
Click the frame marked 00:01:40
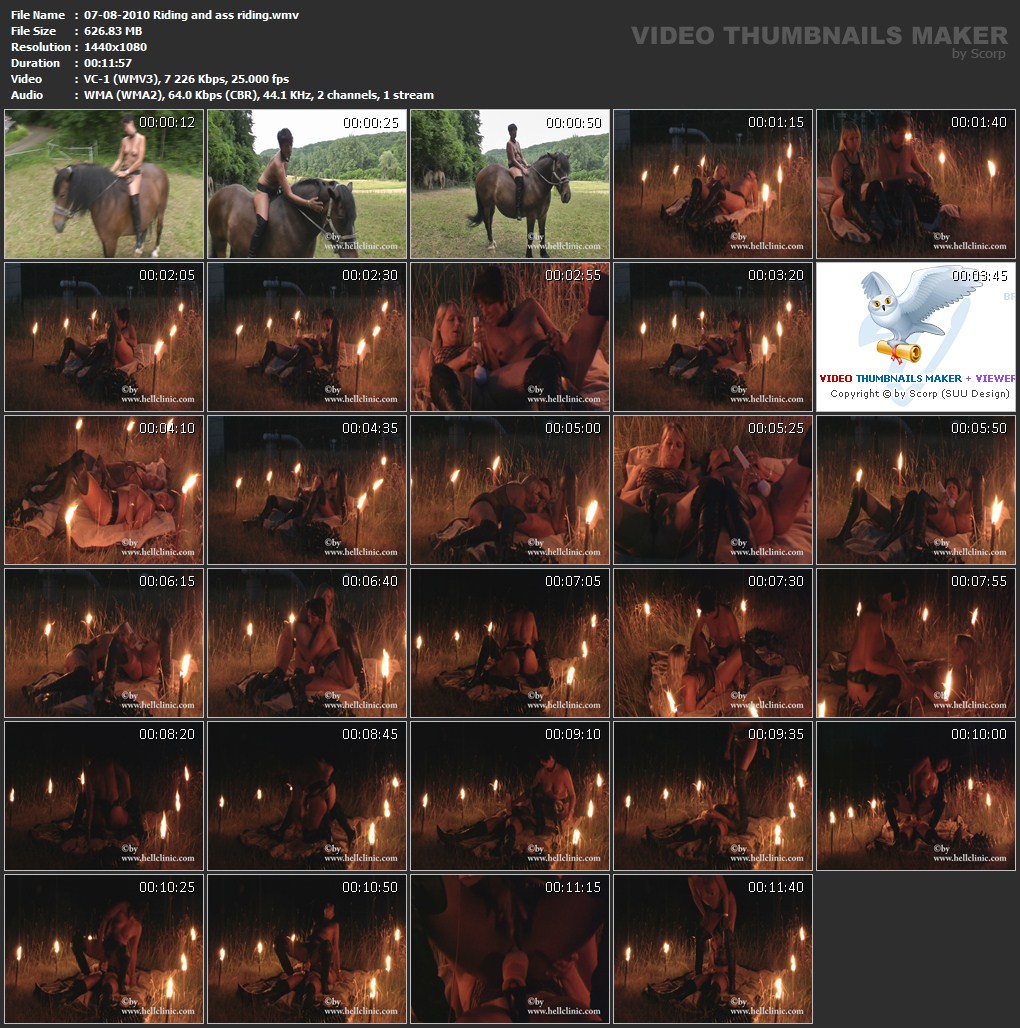point(916,185)
